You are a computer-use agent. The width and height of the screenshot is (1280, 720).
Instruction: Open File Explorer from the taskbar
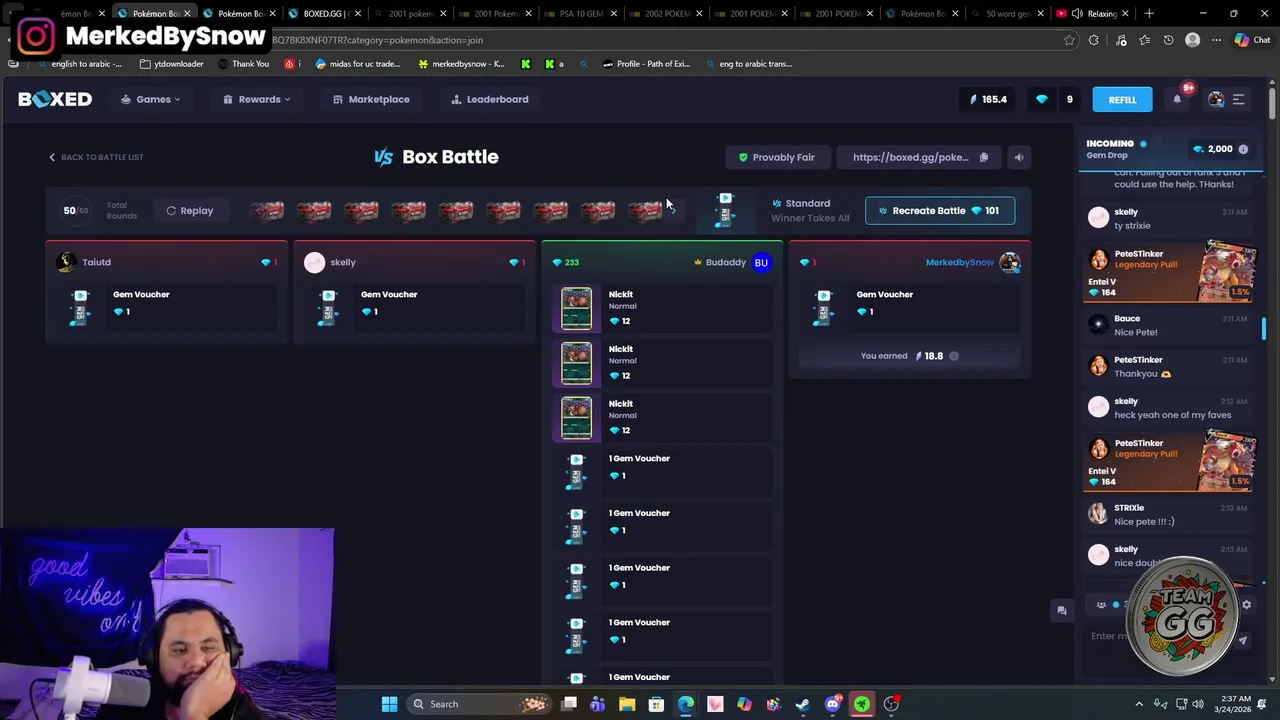(x=627, y=704)
